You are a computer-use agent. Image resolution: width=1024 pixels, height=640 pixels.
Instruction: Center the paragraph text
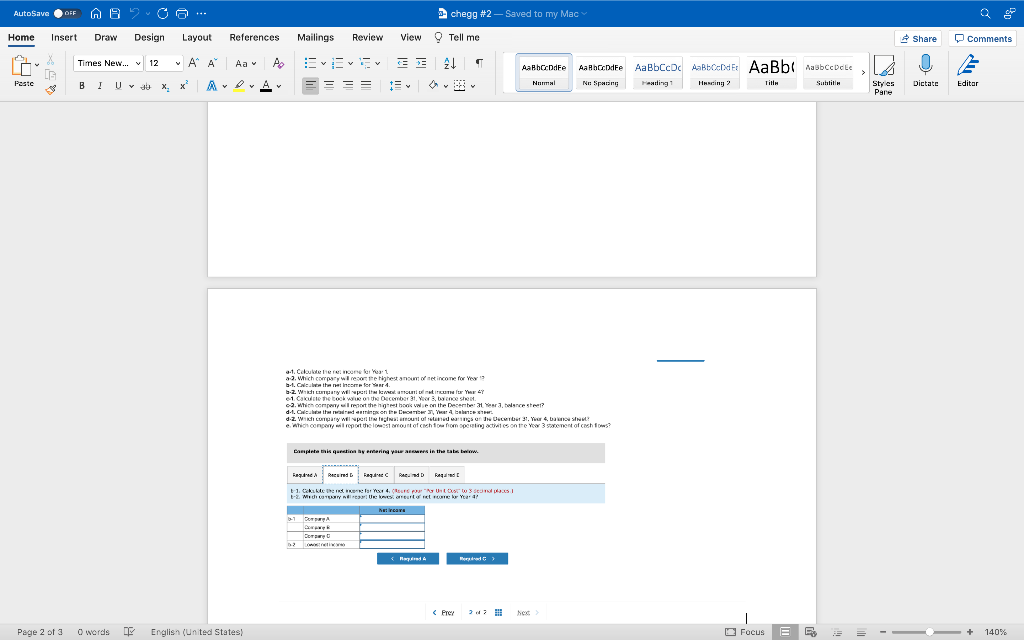[329, 86]
